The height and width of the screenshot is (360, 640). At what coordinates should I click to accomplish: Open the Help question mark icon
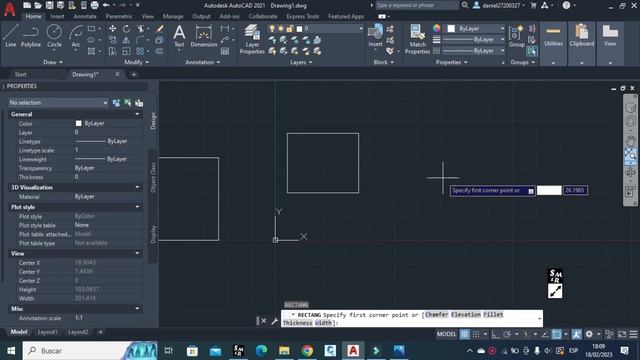tap(566, 5)
